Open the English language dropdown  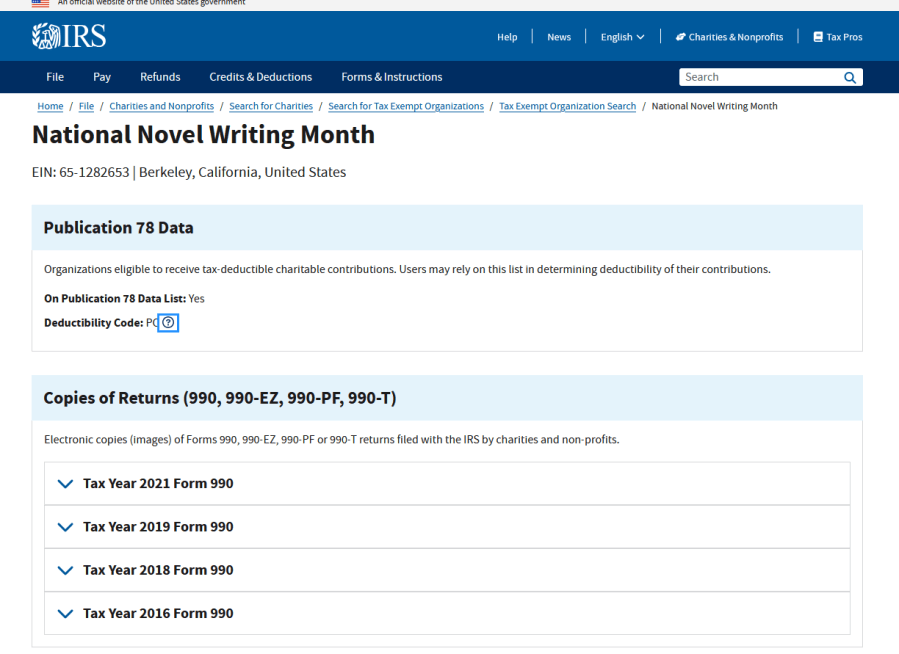point(622,36)
